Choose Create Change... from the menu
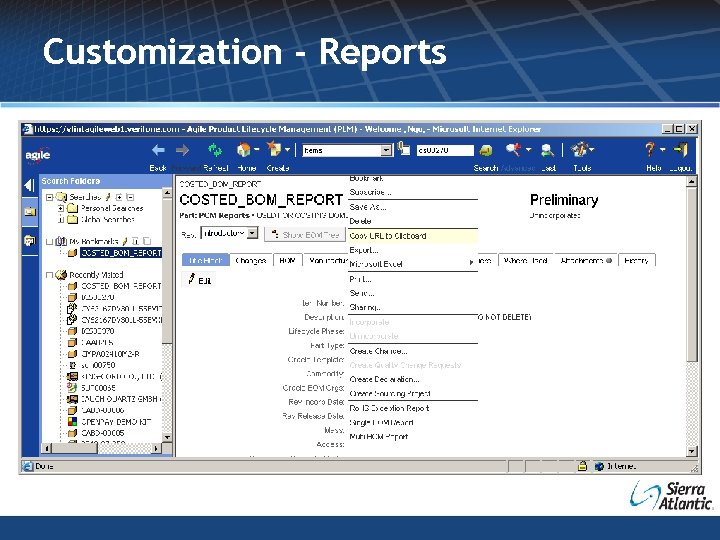720x540 pixels. (x=413, y=351)
